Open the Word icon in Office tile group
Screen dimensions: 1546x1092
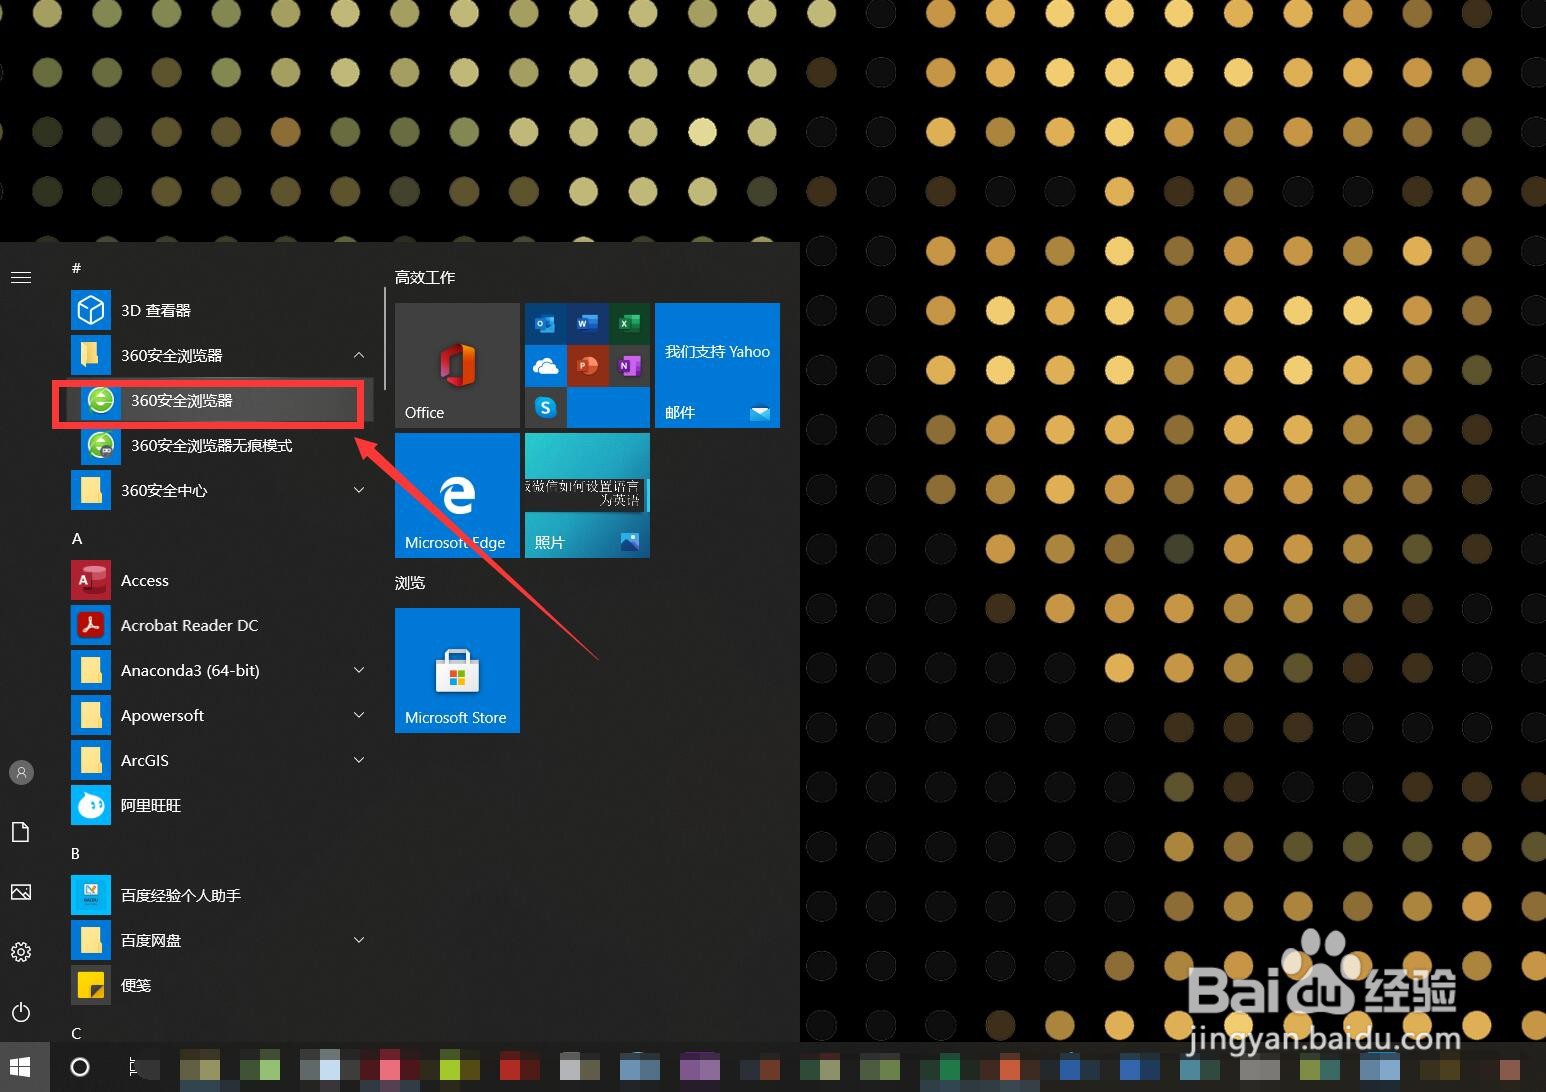tap(587, 324)
